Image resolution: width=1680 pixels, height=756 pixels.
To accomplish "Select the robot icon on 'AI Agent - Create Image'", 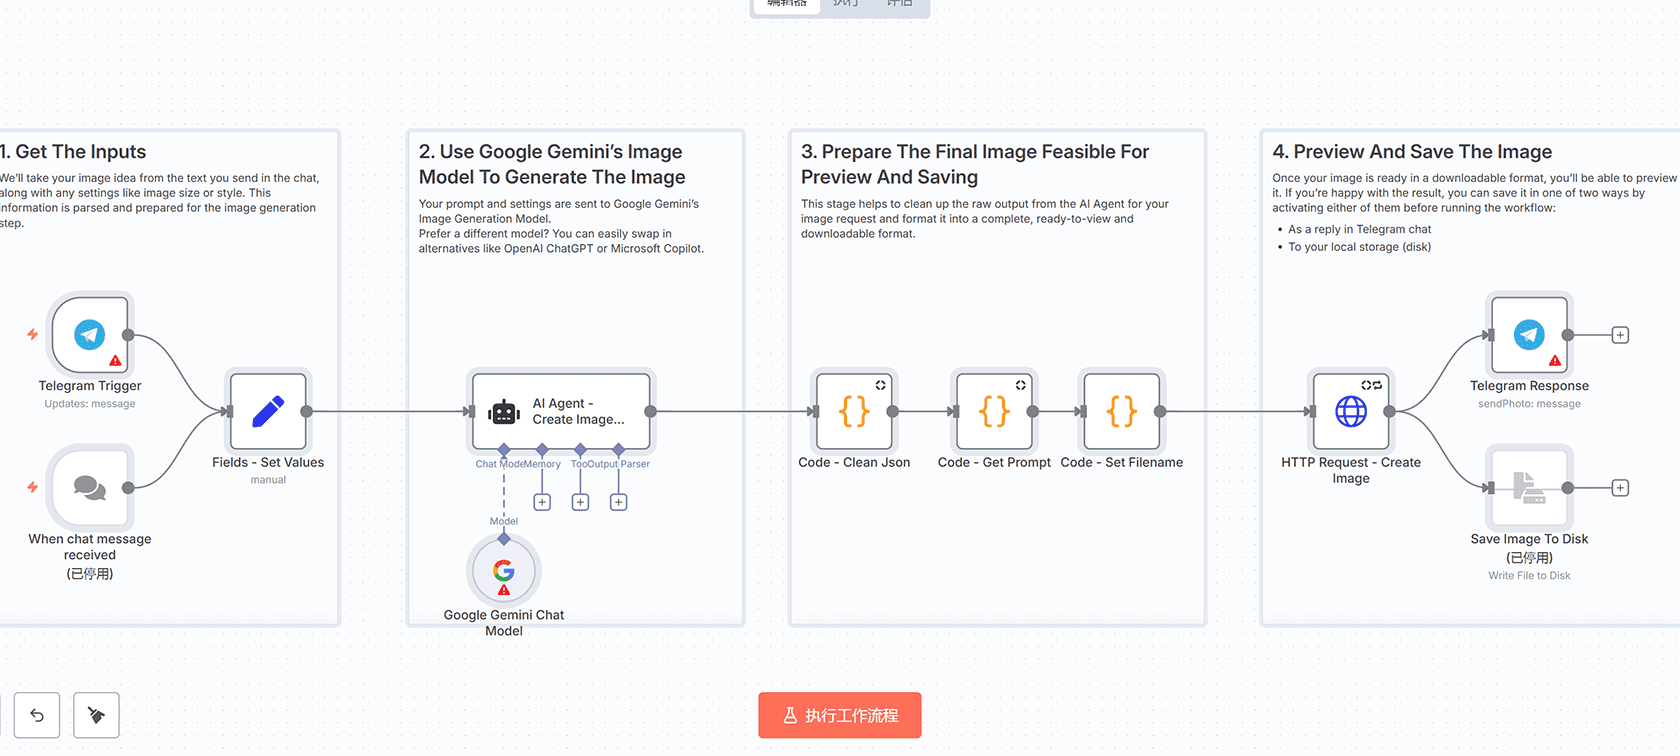I will (503, 410).
